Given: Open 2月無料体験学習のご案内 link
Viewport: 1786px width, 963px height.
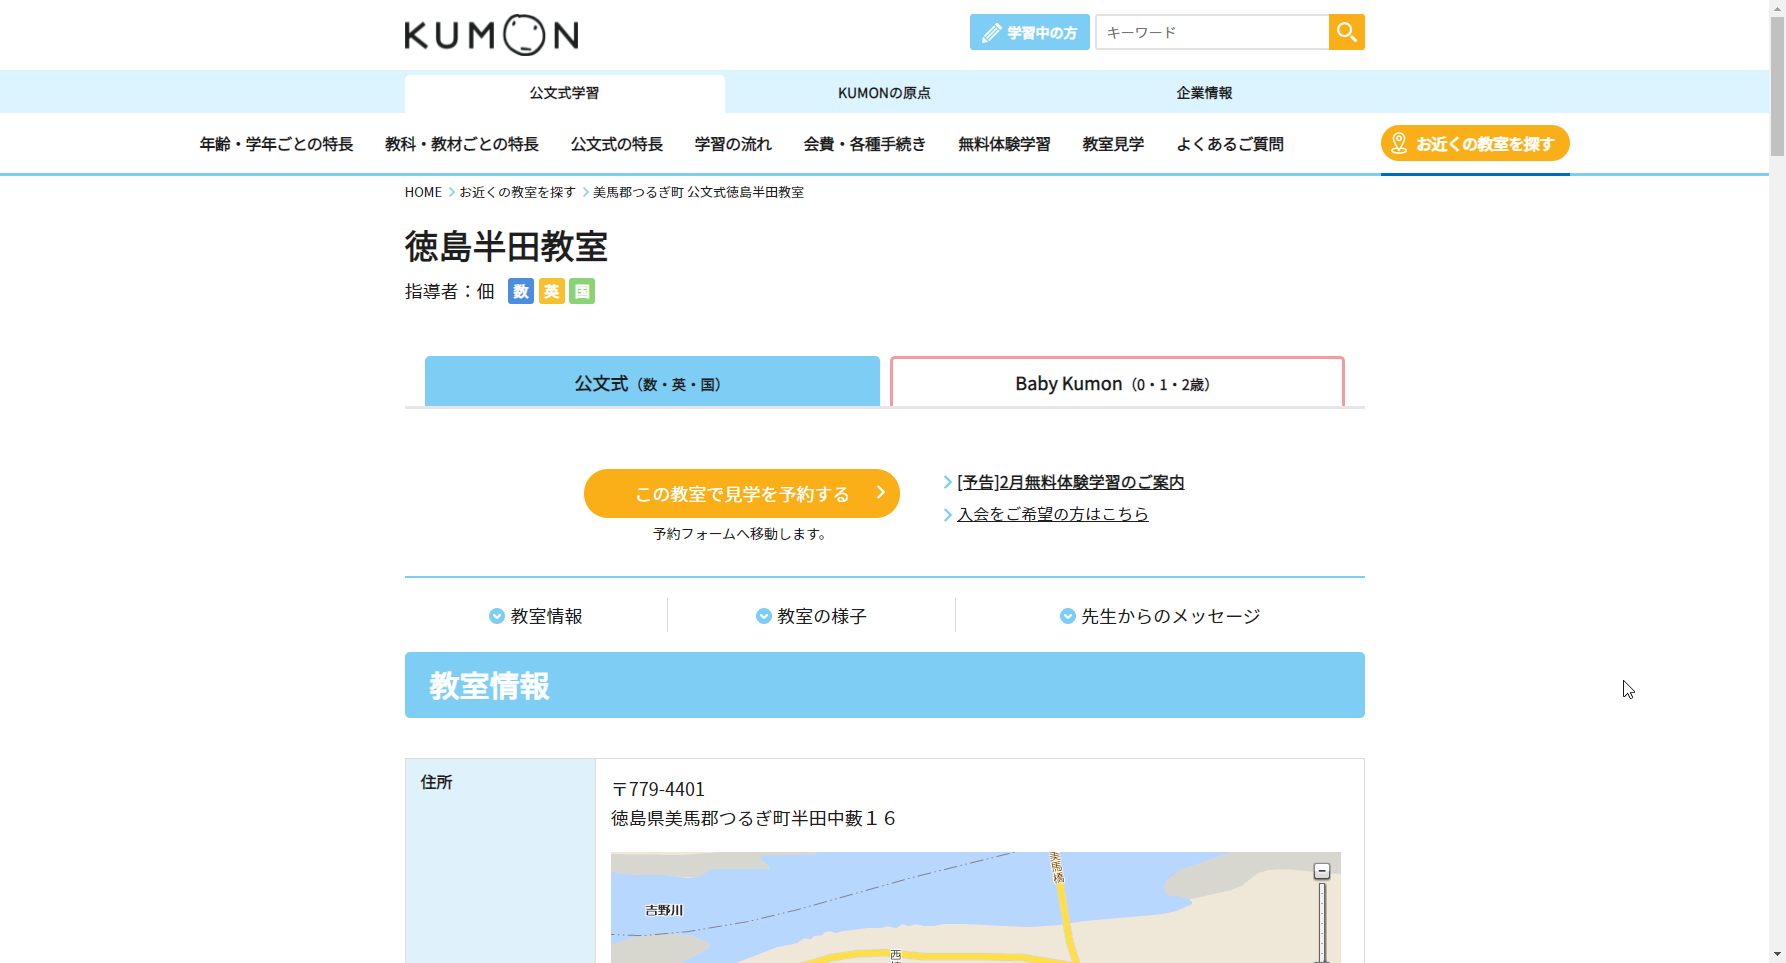Looking at the screenshot, I should point(1071,482).
